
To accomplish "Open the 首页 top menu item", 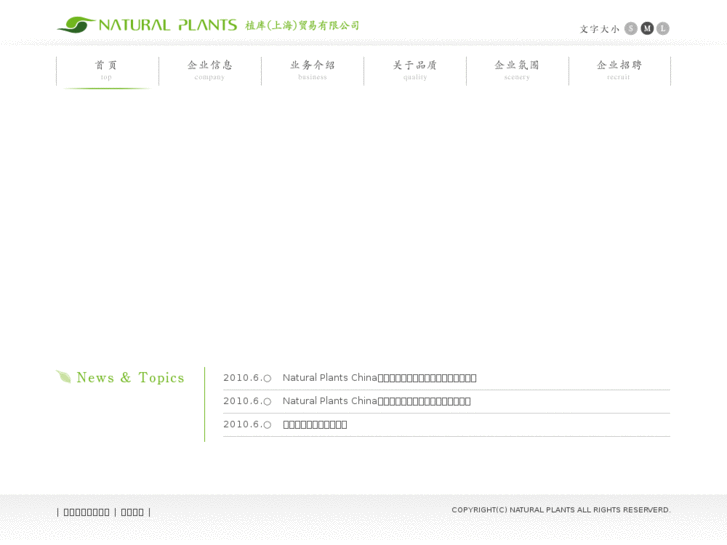I will [107, 71].
